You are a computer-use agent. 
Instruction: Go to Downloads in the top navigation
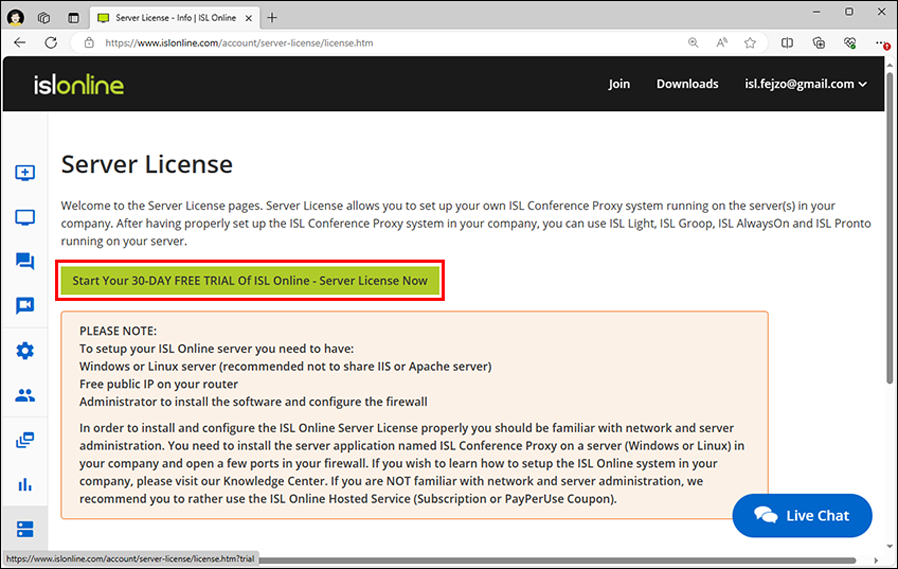pos(687,84)
